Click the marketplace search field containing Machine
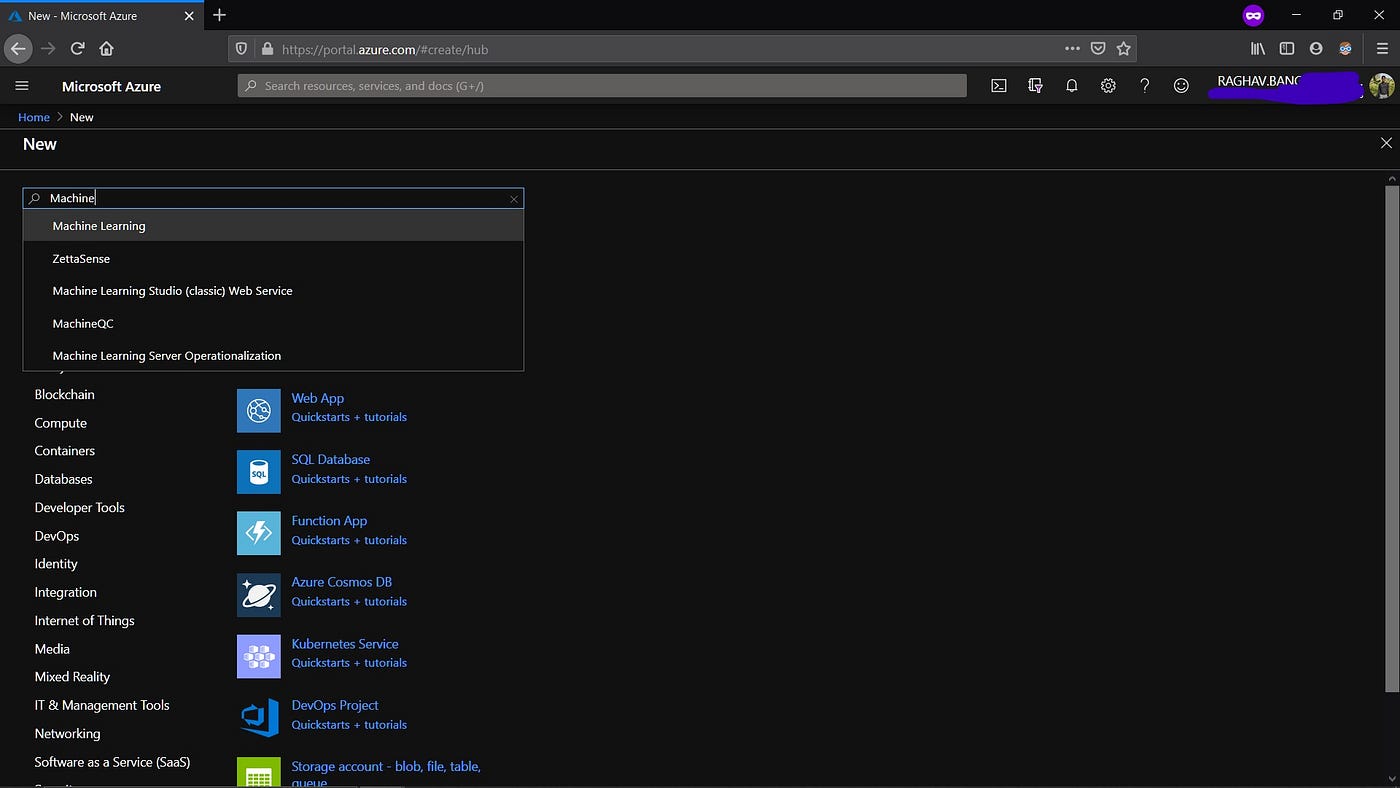1400x788 pixels. (x=273, y=198)
